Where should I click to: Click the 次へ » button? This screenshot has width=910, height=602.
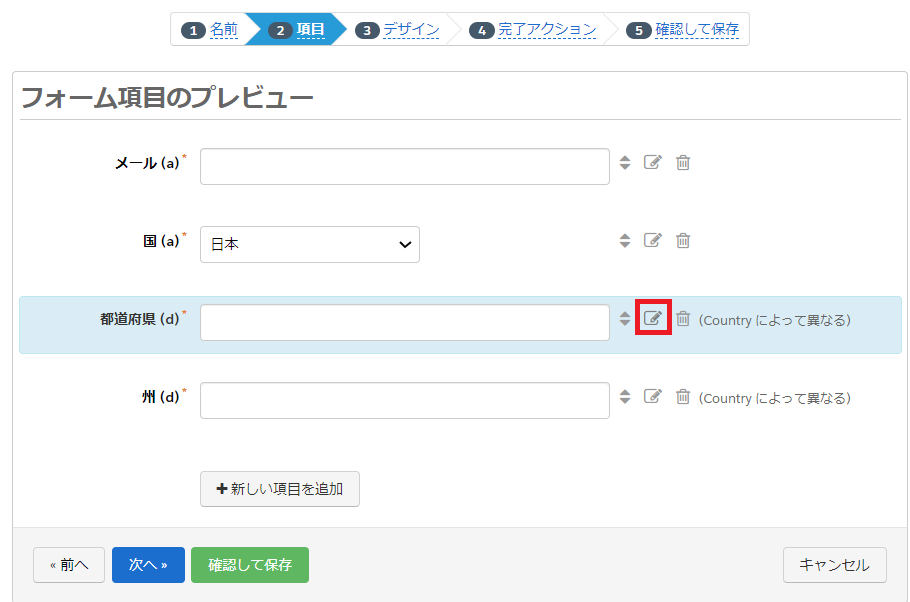click(148, 565)
